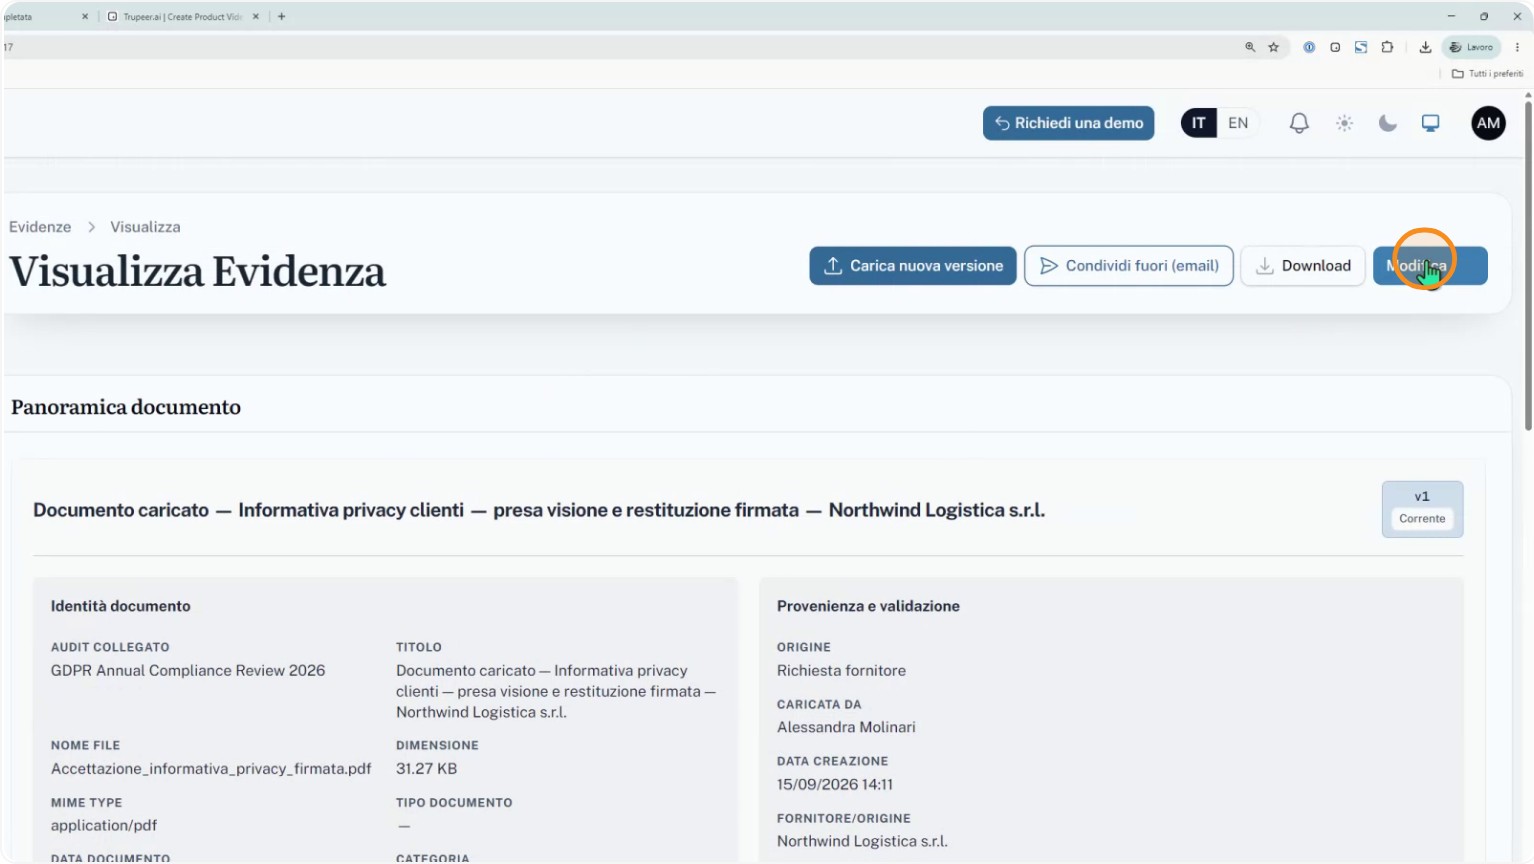
Task: Click the application/pdf mime type value
Action: tap(104, 826)
